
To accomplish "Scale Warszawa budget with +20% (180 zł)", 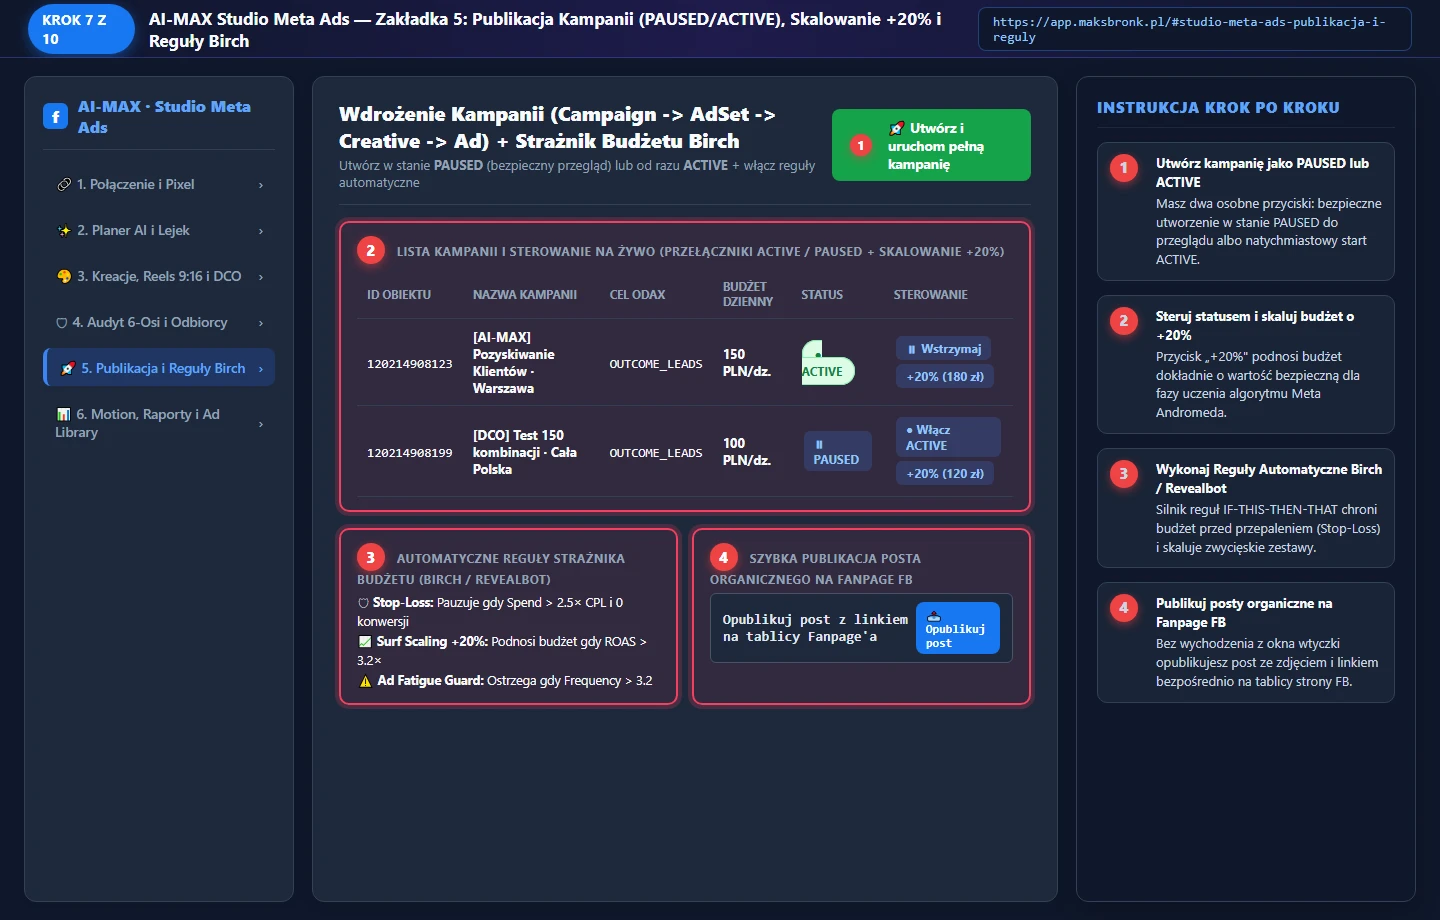I will point(945,377).
